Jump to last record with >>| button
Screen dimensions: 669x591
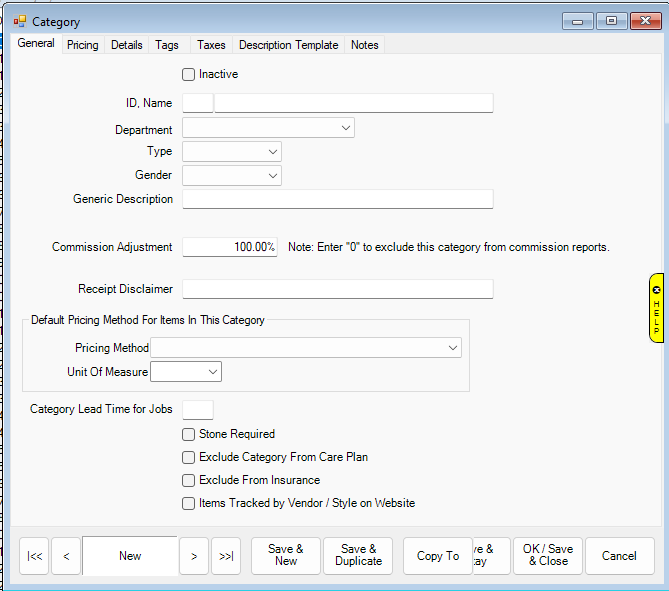click(226, 556)
